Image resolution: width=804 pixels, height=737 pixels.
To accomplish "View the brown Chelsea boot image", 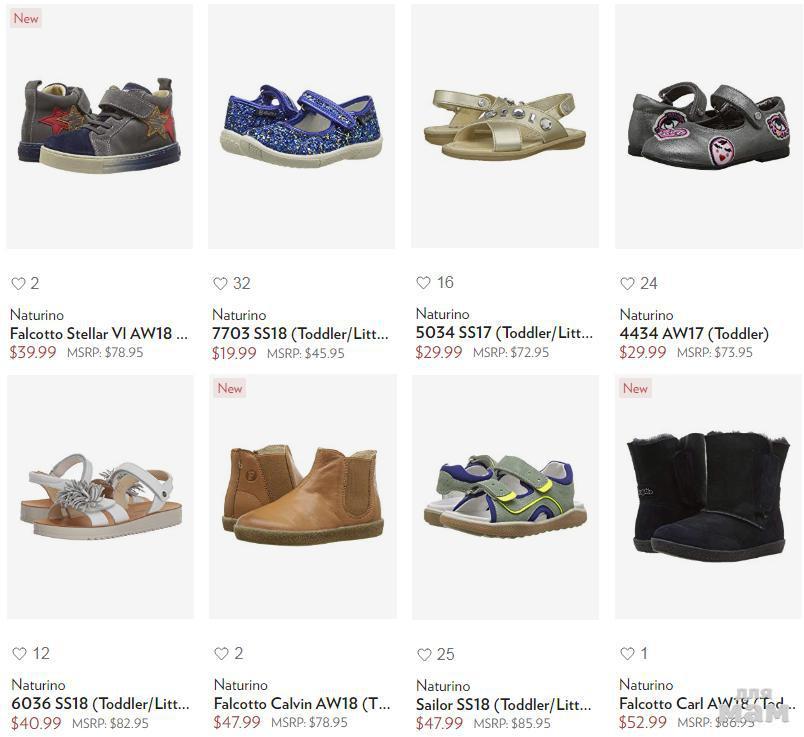I will (303, 496).
